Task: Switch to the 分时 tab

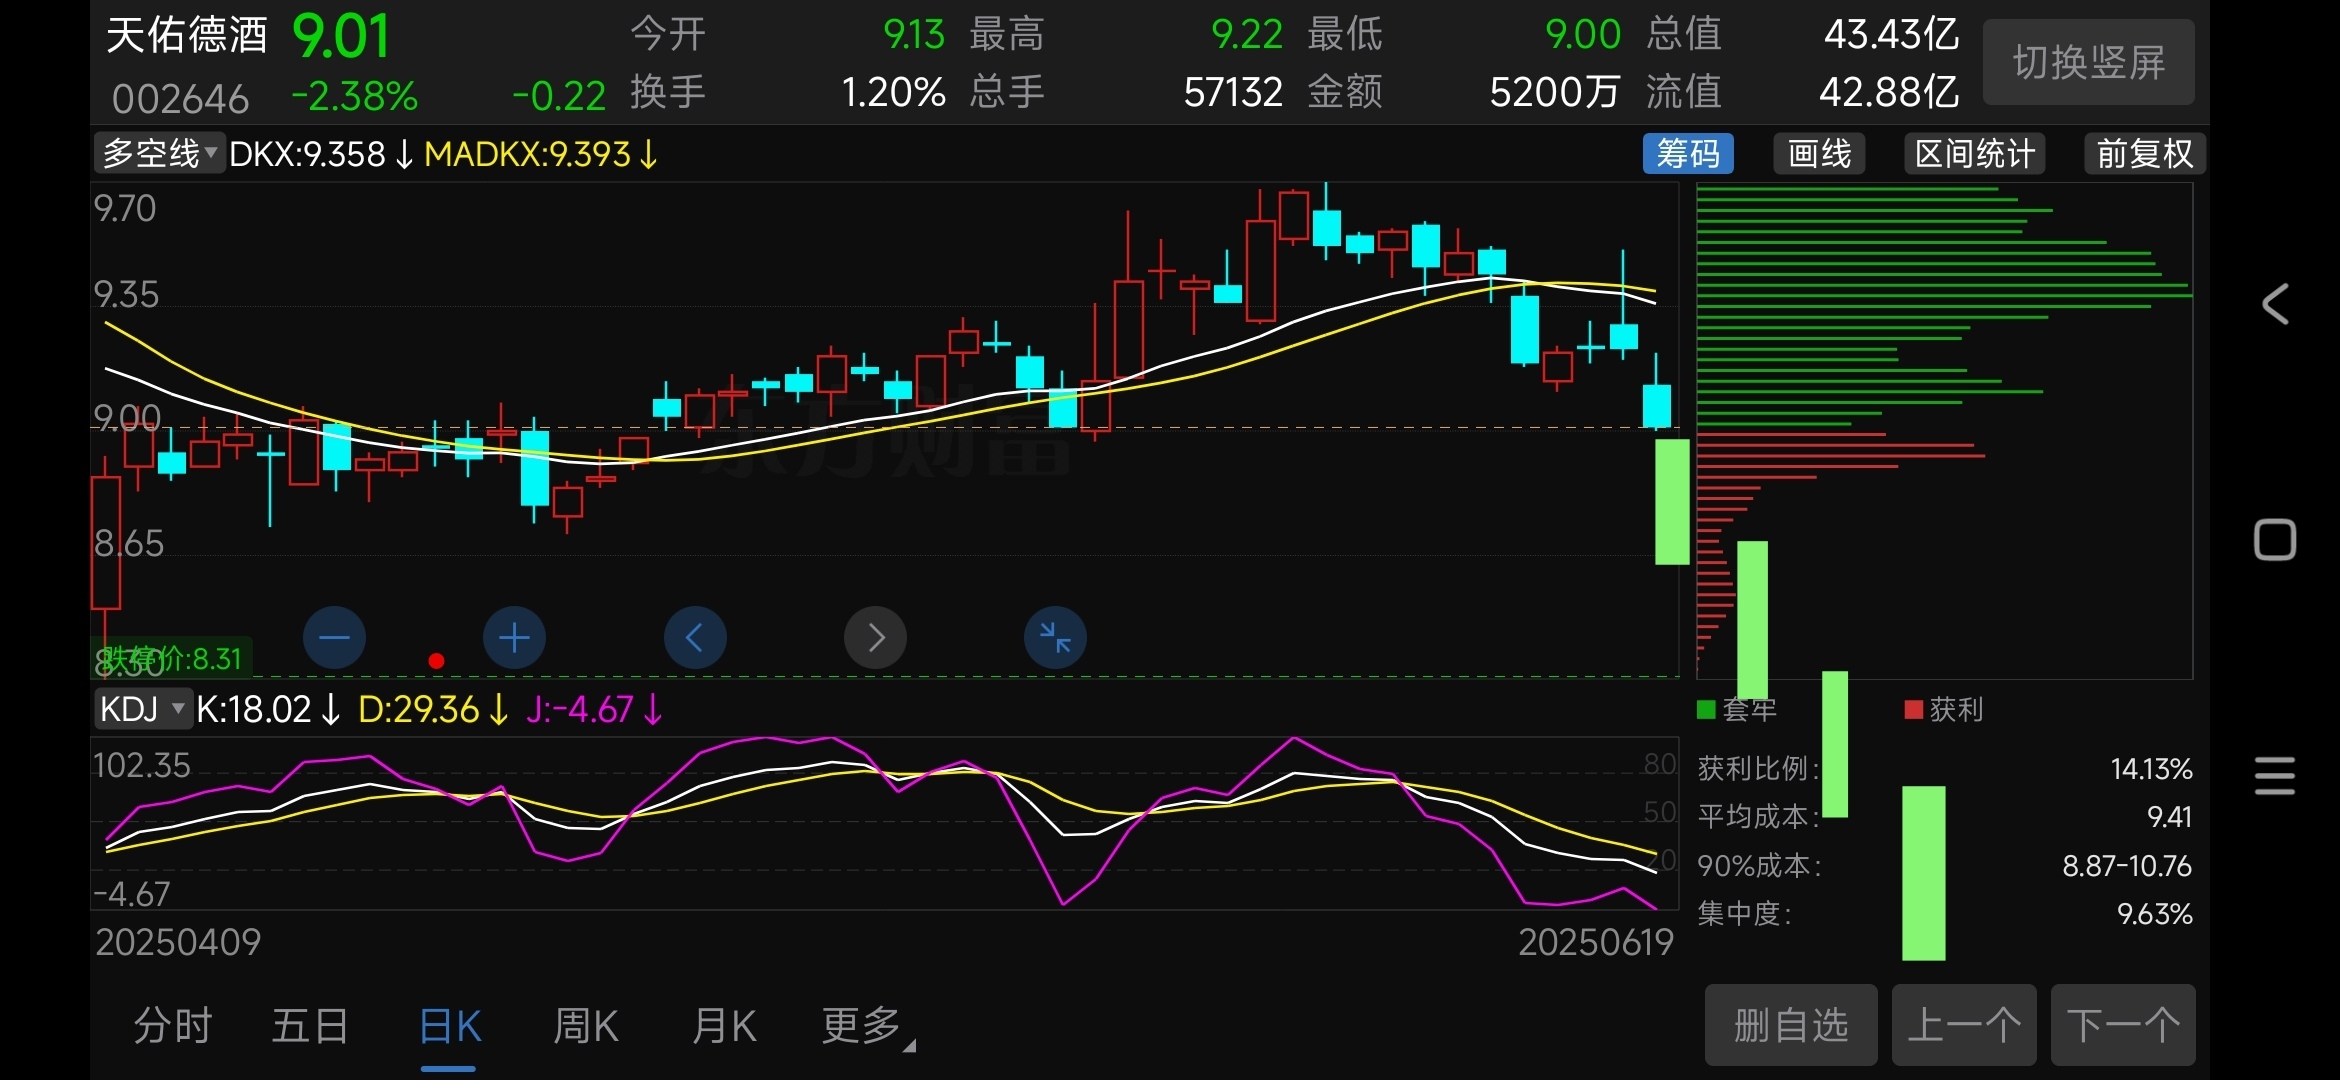Action: click(x=173, y=1026)
